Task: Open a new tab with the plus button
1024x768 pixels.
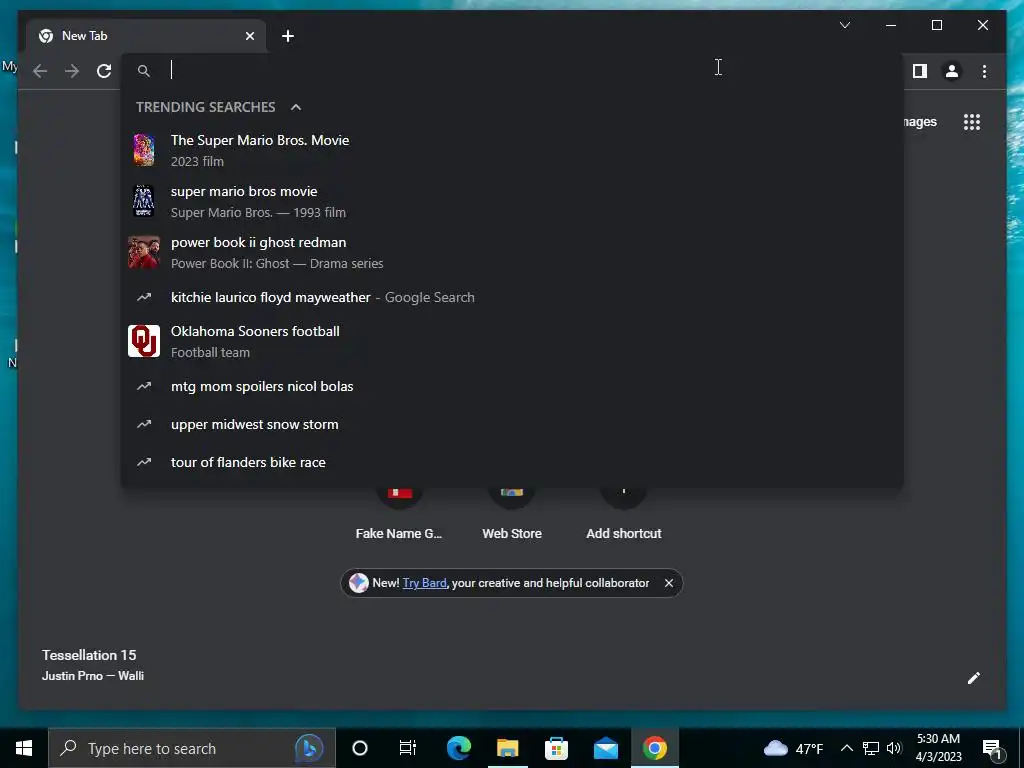Action: click(287, 36)
